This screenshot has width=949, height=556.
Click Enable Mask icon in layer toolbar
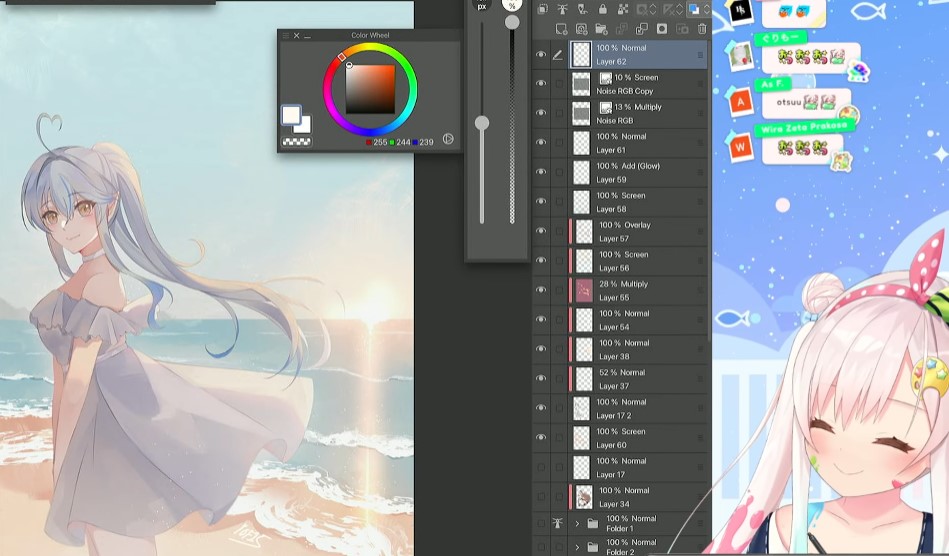642,9
